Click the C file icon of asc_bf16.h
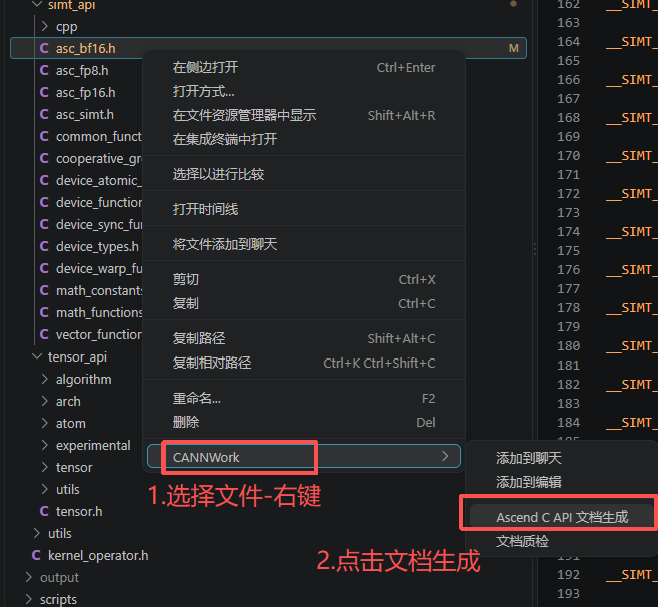Screen dimensions: 658x607 tap(44, 48)
